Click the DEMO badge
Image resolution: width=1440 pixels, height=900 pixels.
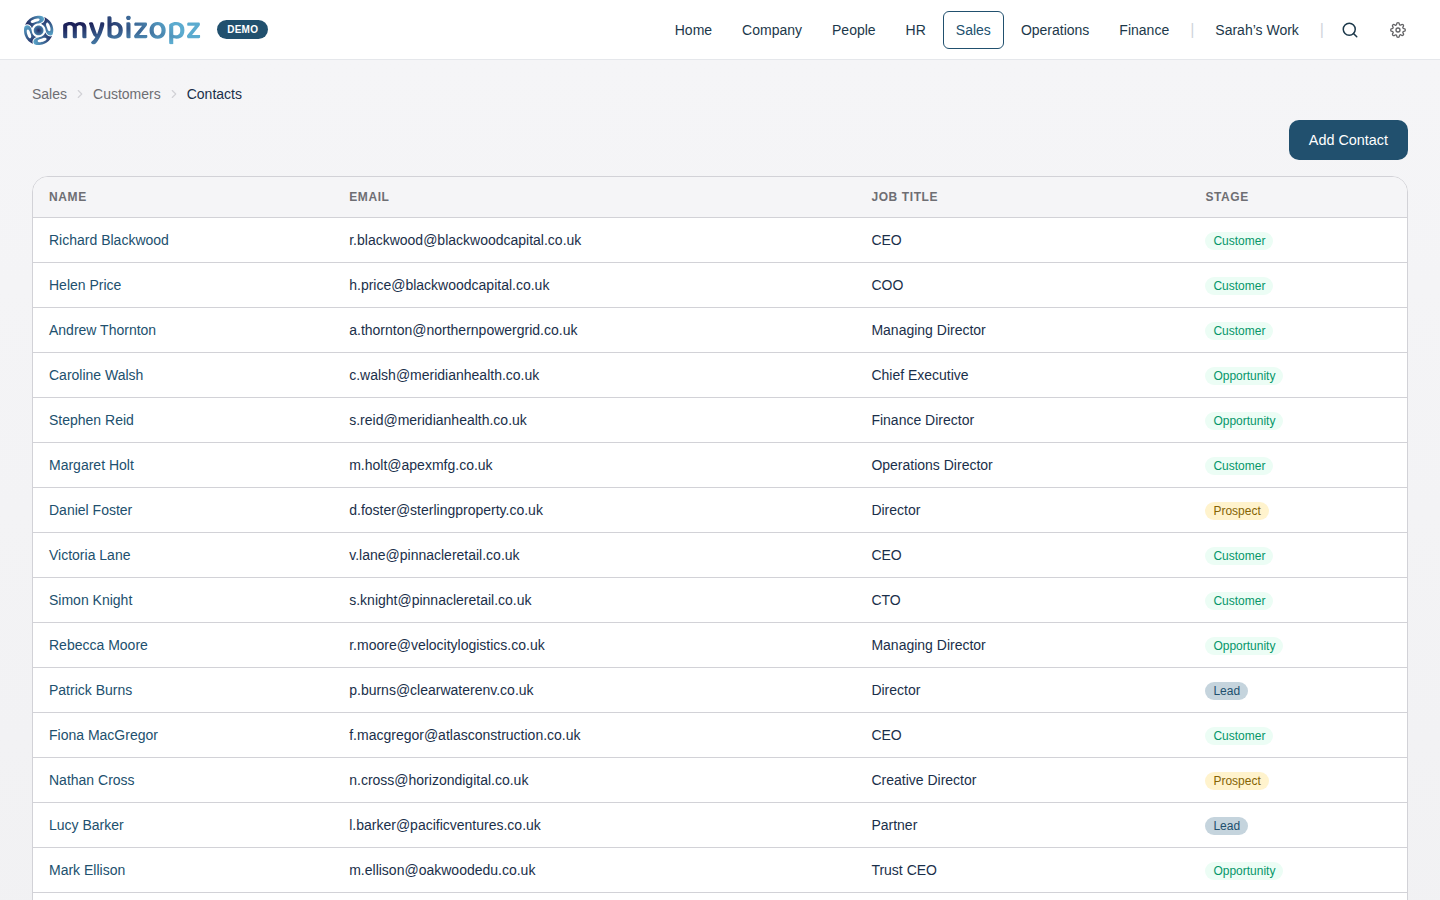point(242,29)
